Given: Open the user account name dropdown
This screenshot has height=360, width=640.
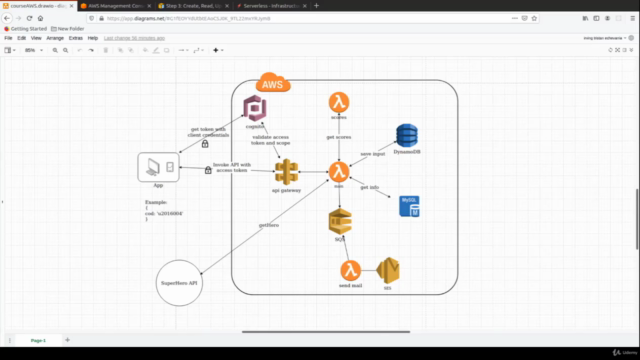Looking at the screenshot, I should pos(605,38).
